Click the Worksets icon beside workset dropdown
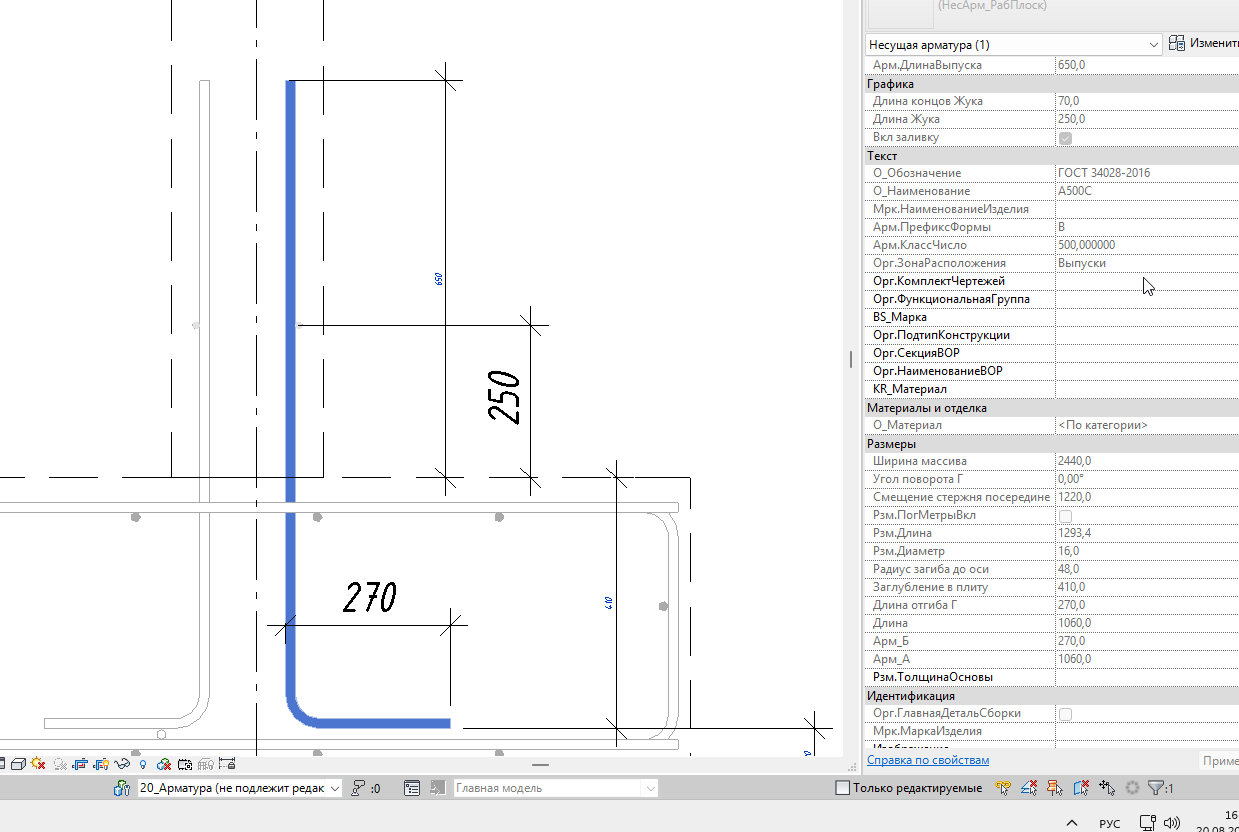This screenshot has height=832, width=1239. coord(122,788)
